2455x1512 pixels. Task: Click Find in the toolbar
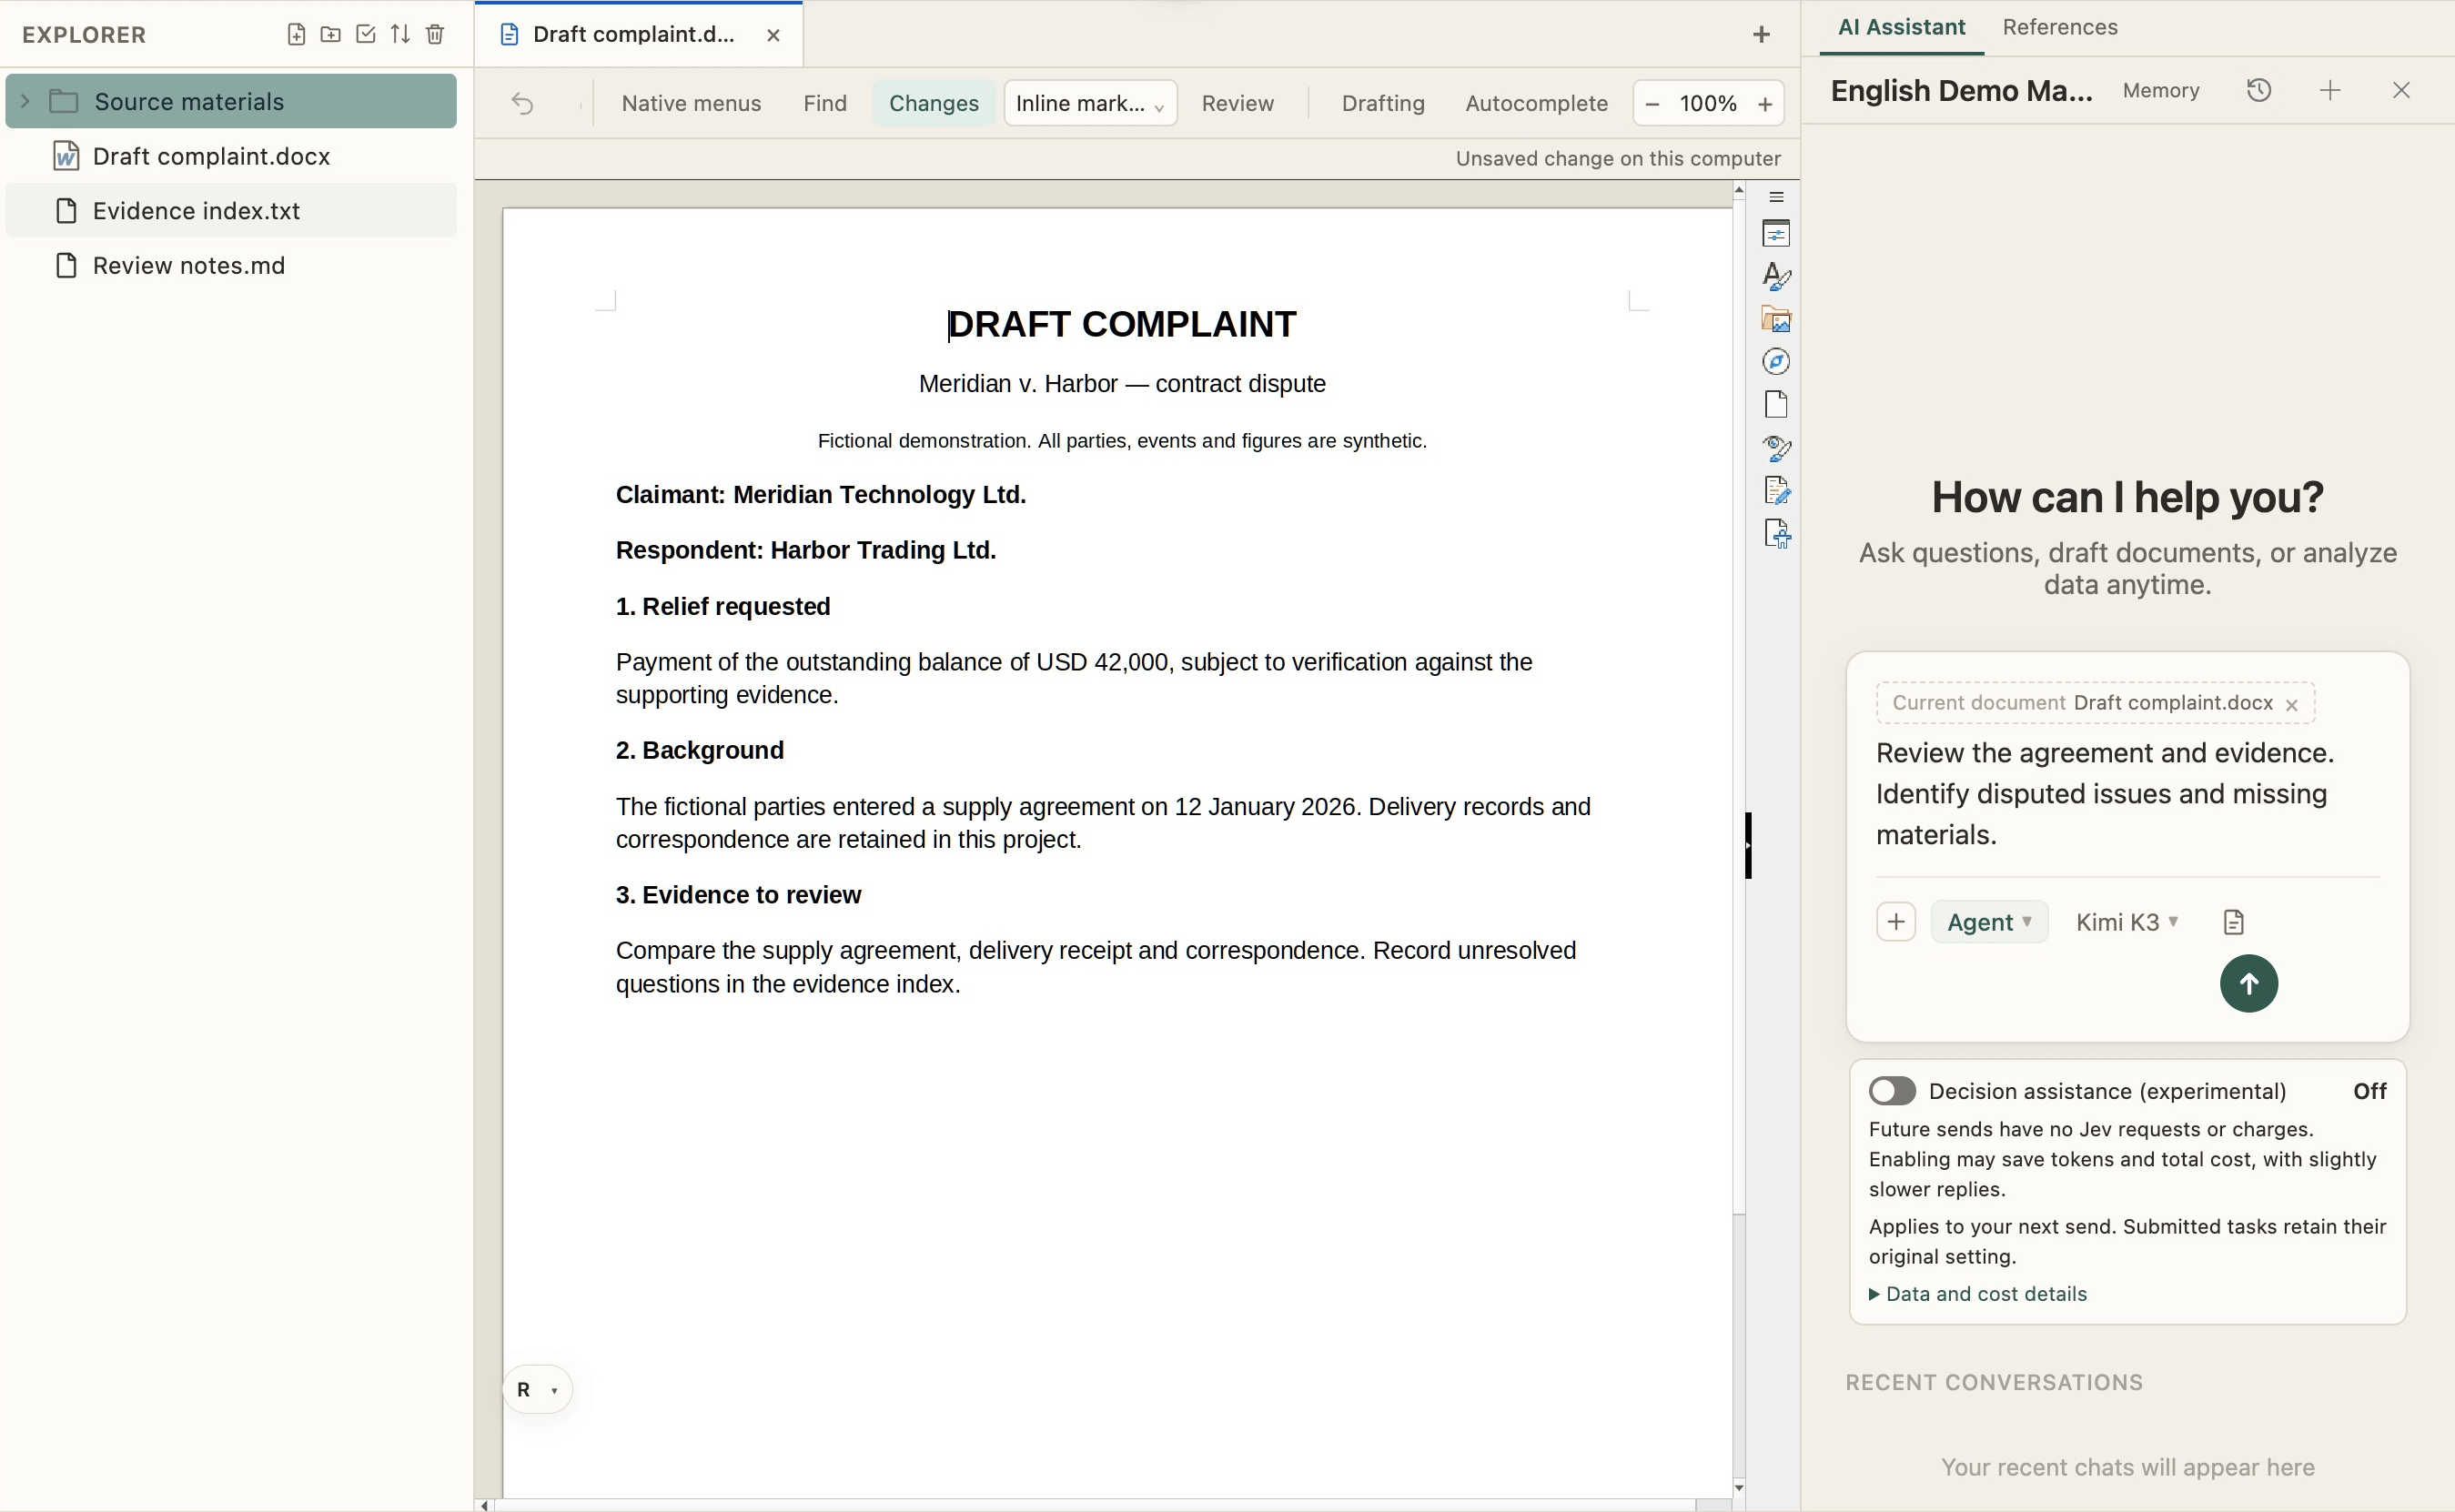824,103
